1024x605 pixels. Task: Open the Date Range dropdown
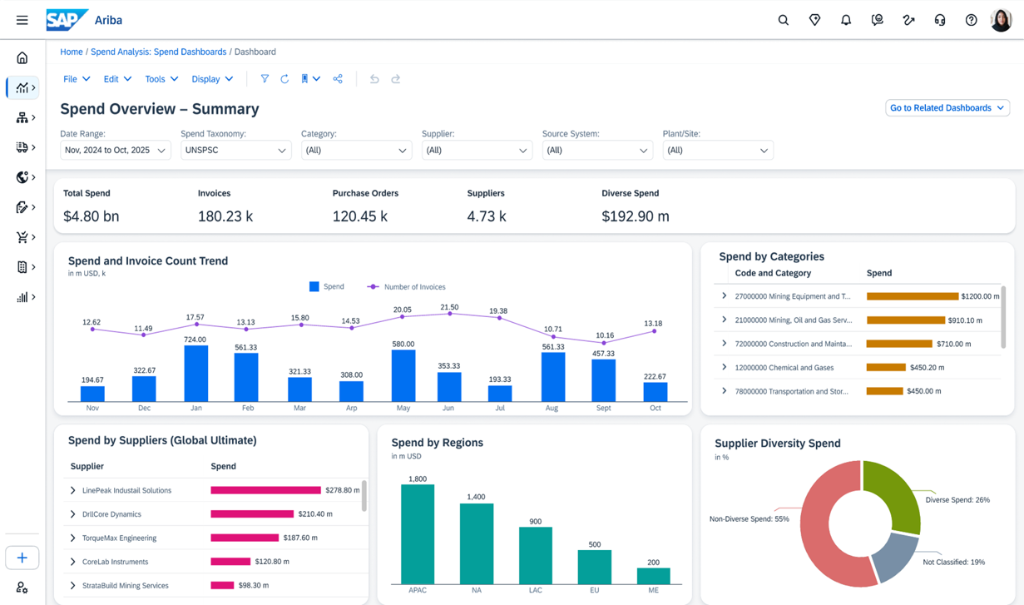click(x=116, y=150)
